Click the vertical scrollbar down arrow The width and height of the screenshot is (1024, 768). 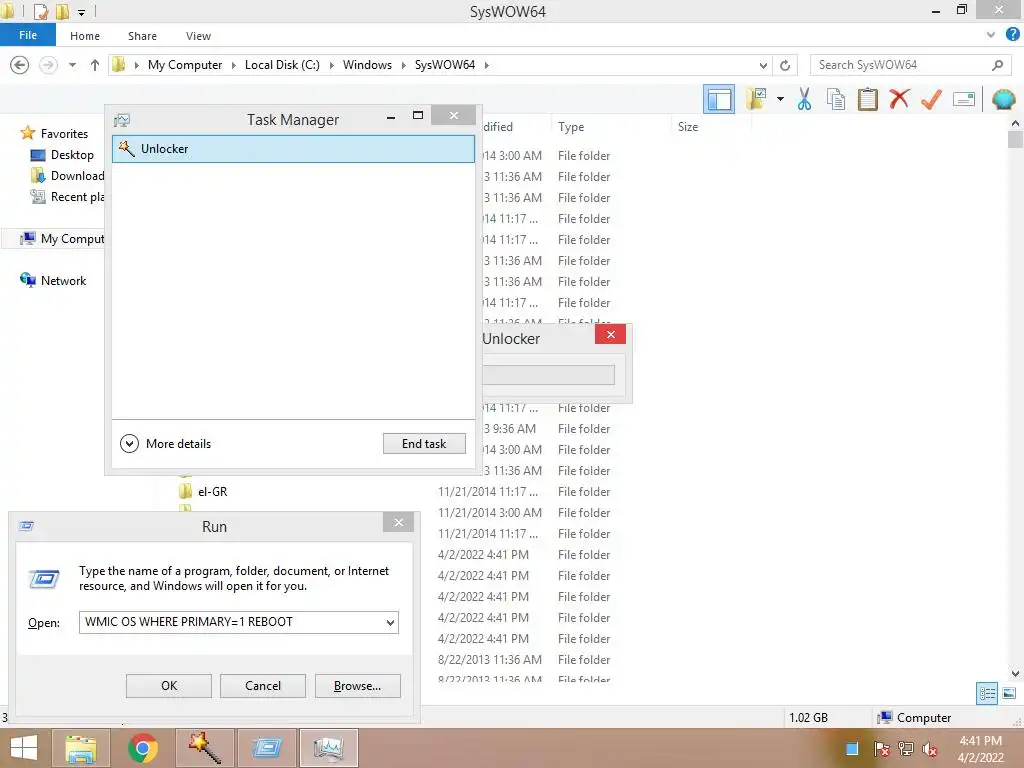coord(1015,674)
